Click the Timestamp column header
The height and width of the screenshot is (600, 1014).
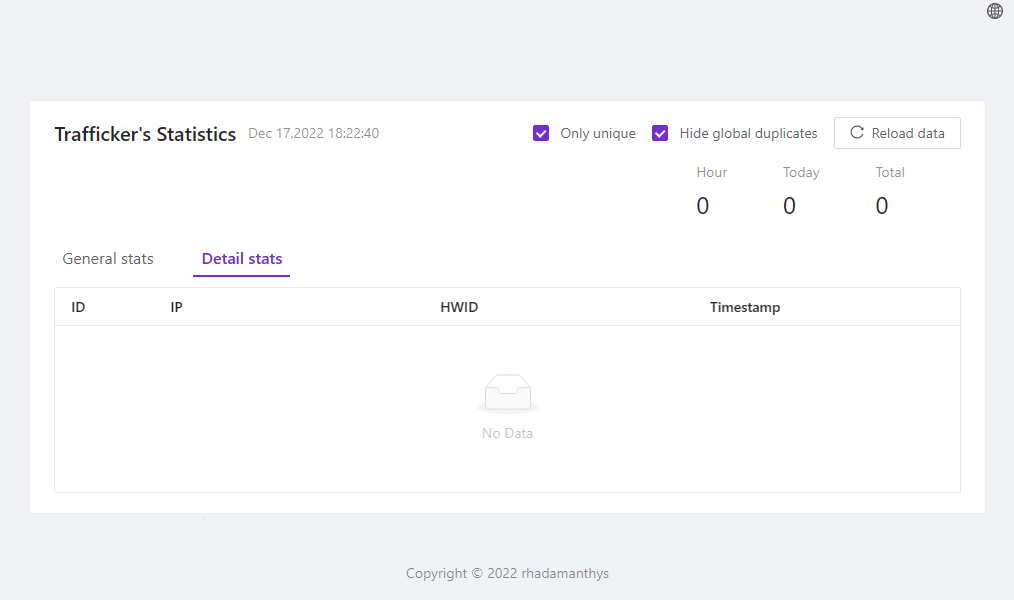[745, 307]
